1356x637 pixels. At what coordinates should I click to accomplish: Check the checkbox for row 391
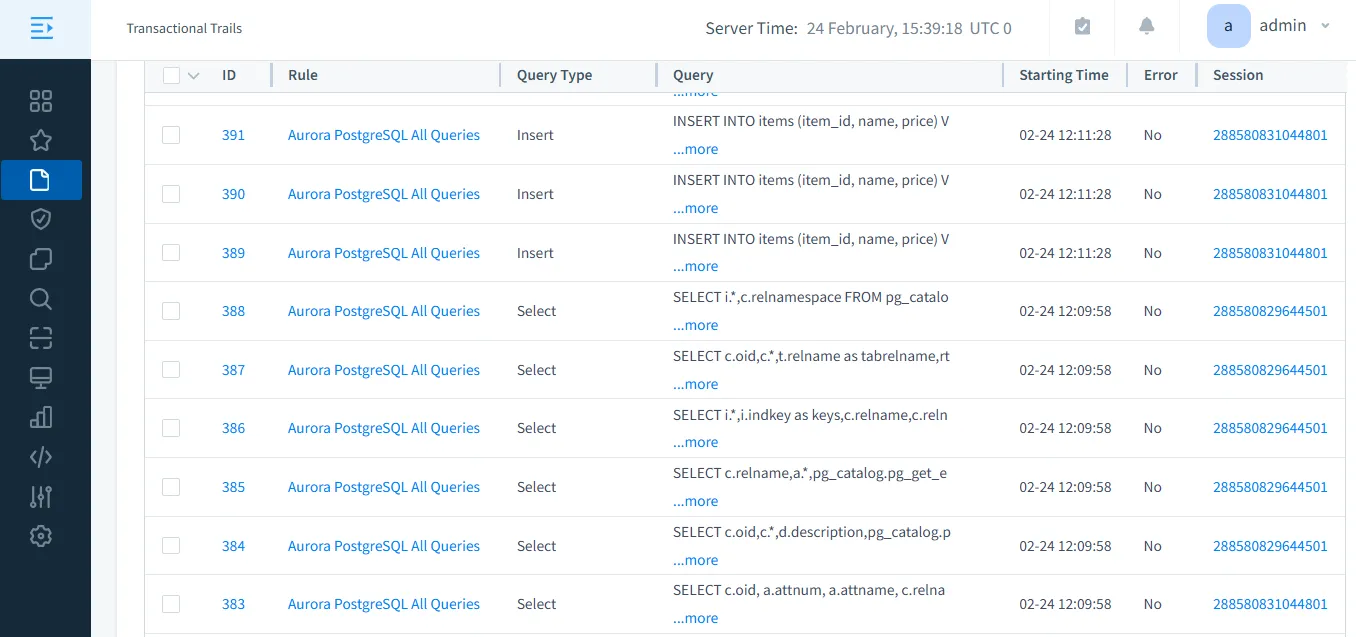(171, 135)
